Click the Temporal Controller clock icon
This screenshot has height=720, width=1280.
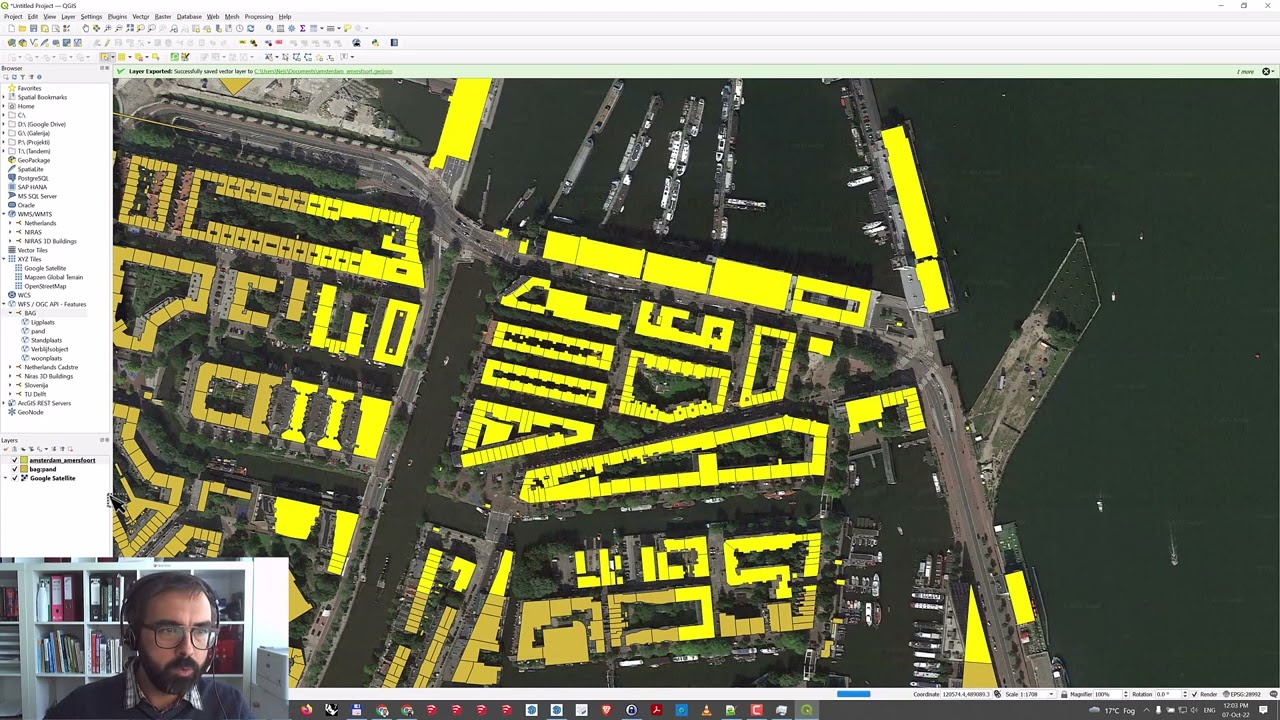tap(239, 28)
